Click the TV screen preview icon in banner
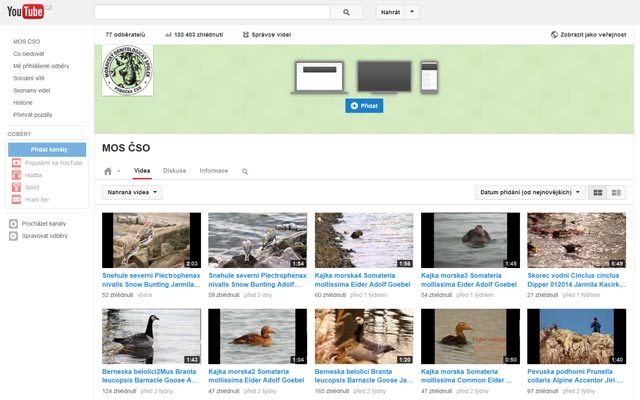Image resolution: width=640 pixels, height=400 pixels. click(x=384, y=77)
